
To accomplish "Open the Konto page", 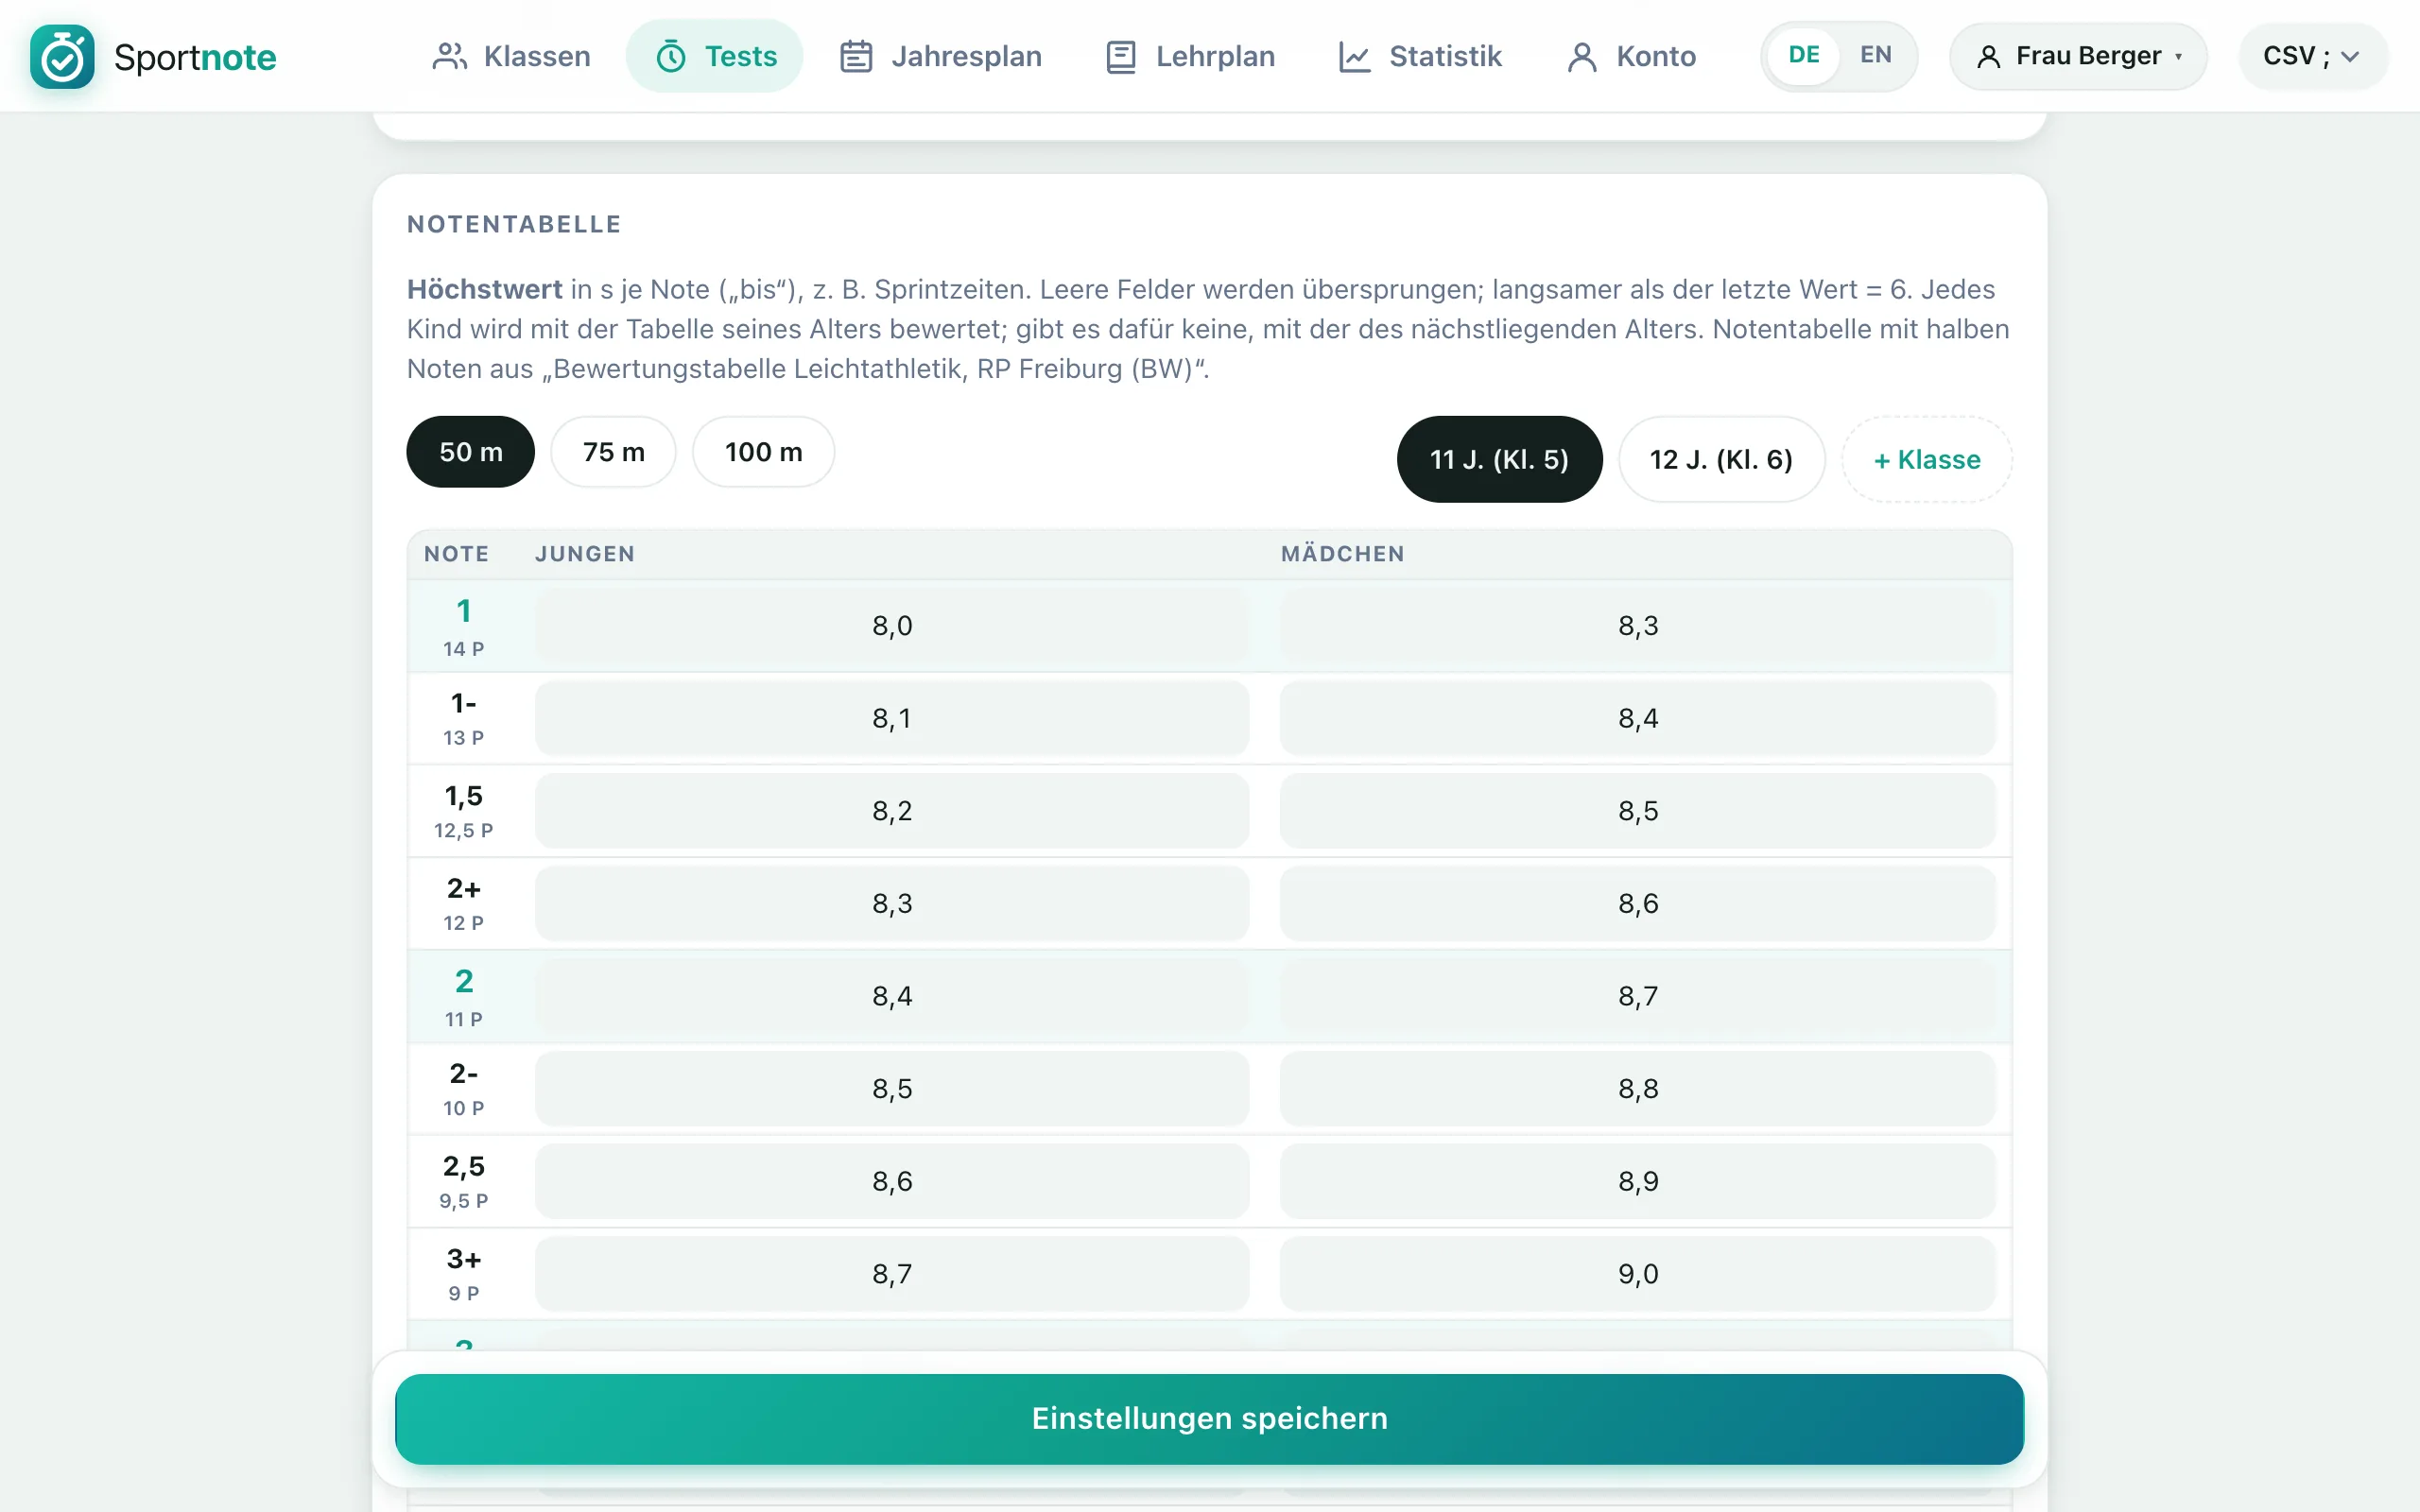I will click(1632, 57).
